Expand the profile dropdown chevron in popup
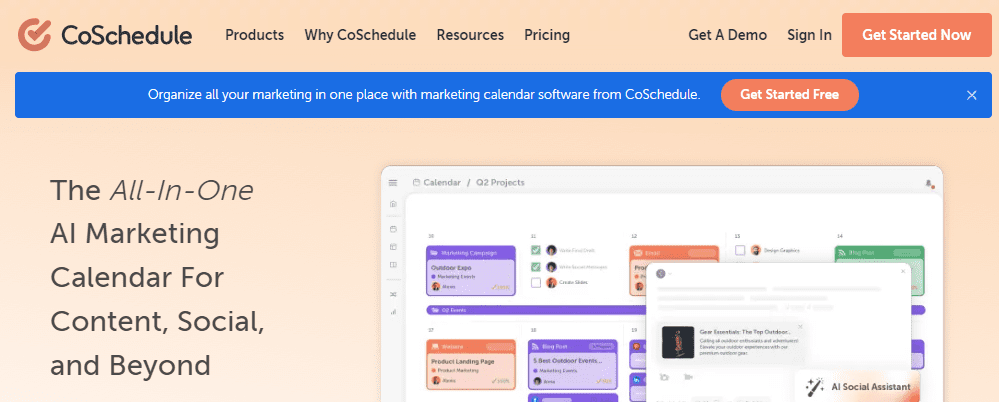Image resolution: width=999 pixels, height=402 pixels. 671,274
